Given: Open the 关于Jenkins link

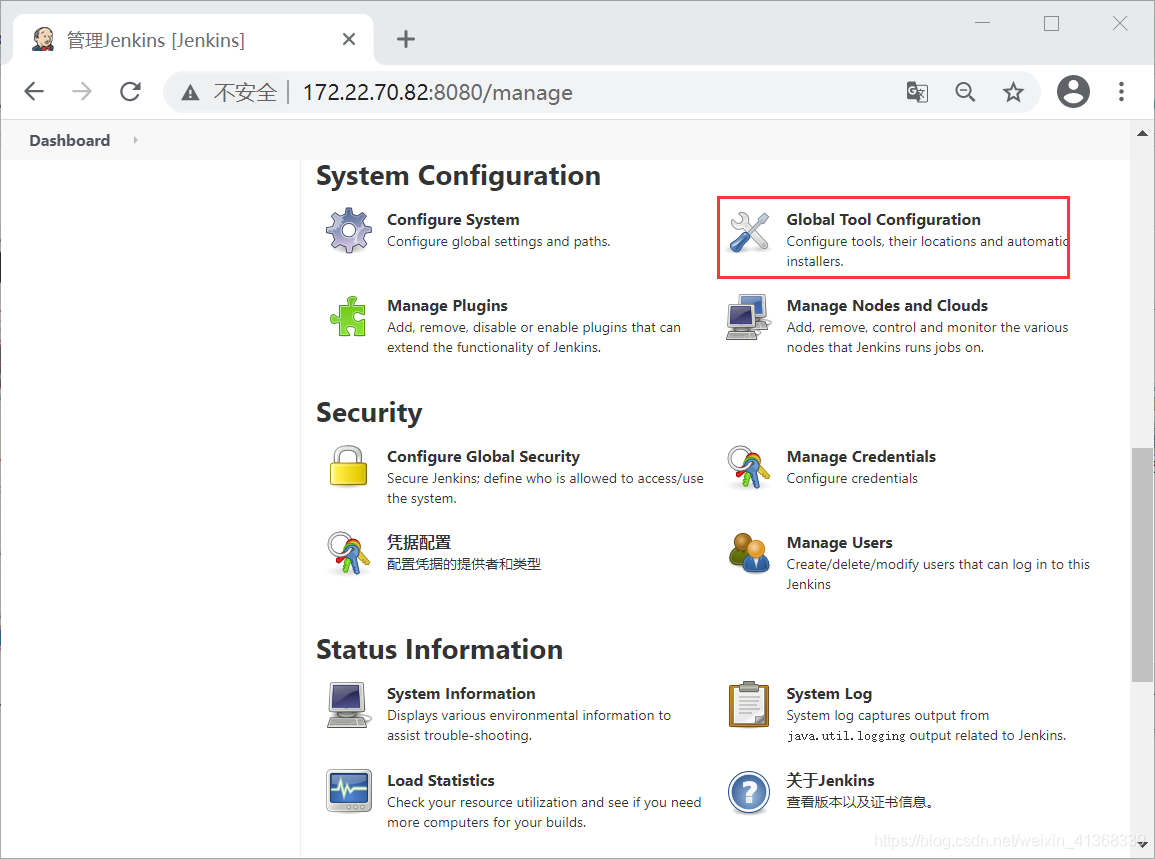Looking at the screenshot, I should pyautogui.click(x=830, y=781).
